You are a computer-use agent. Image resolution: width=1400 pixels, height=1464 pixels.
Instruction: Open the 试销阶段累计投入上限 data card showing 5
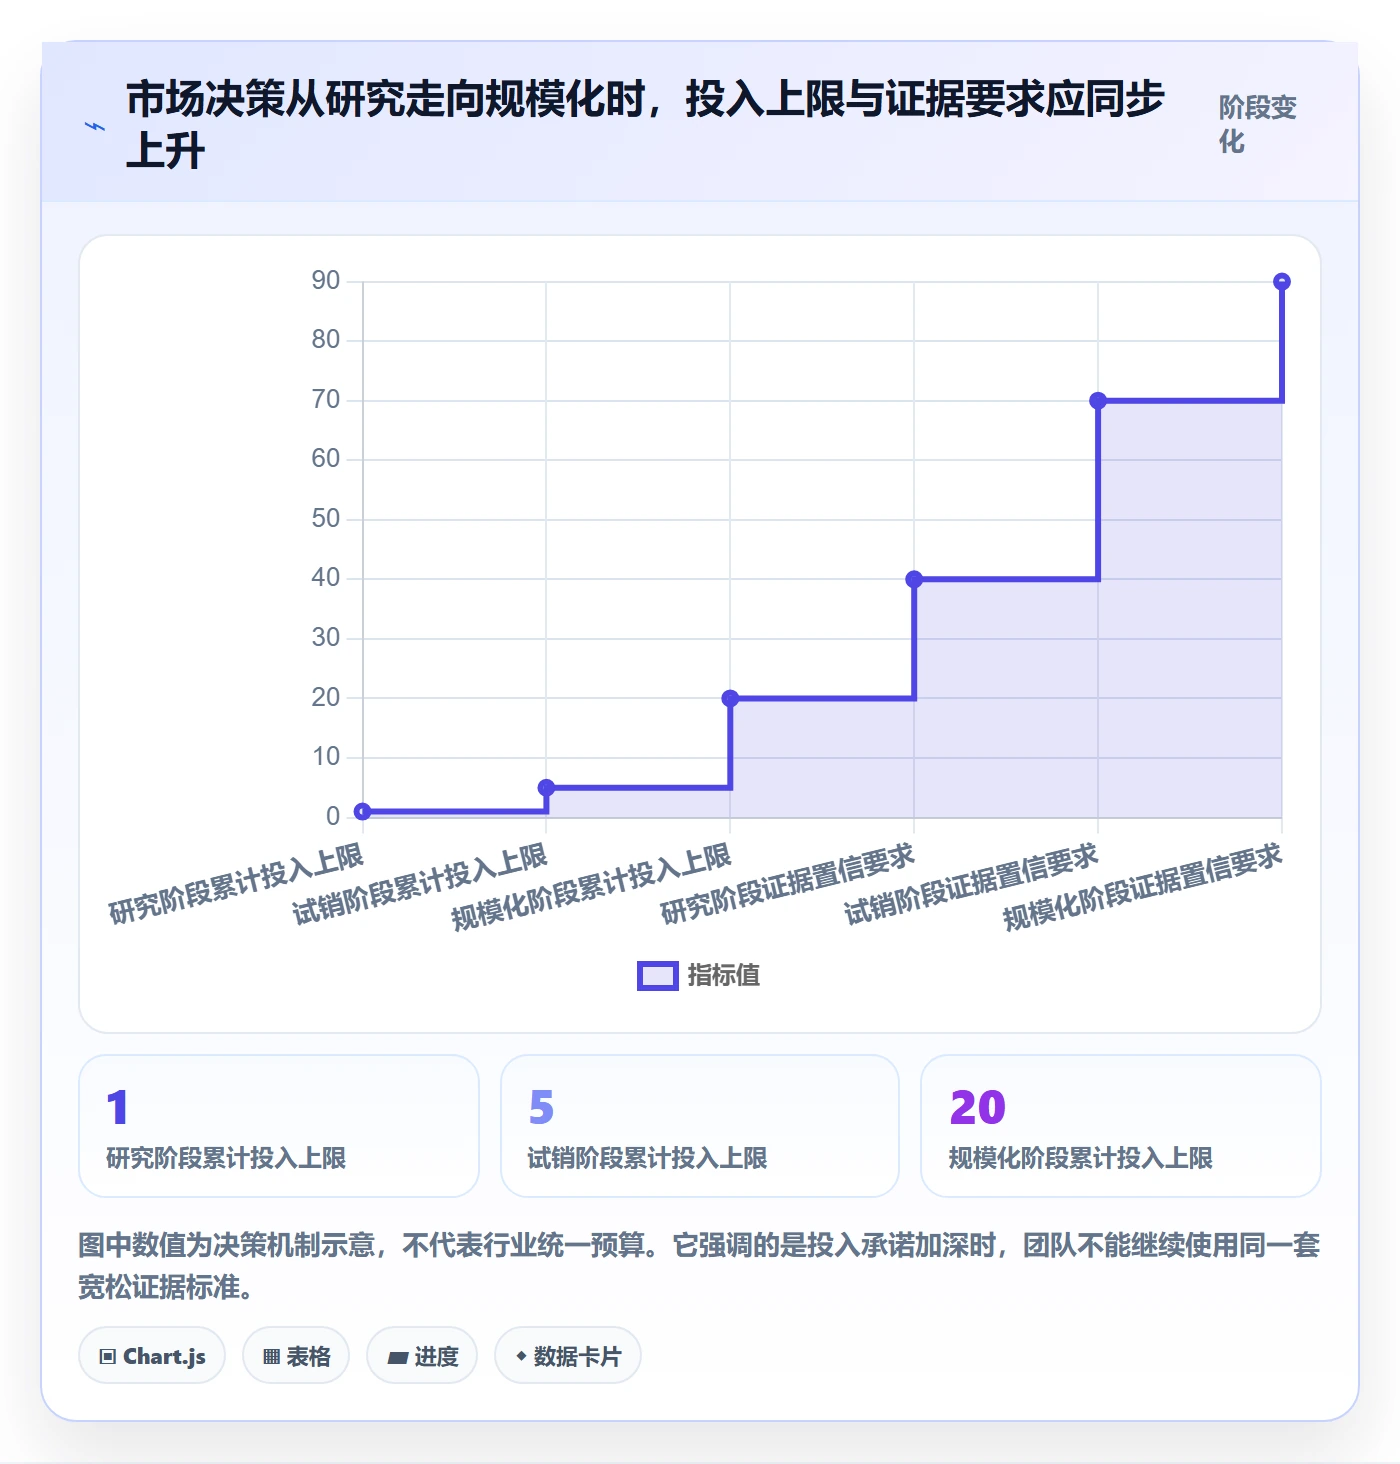pos(700,1126)
